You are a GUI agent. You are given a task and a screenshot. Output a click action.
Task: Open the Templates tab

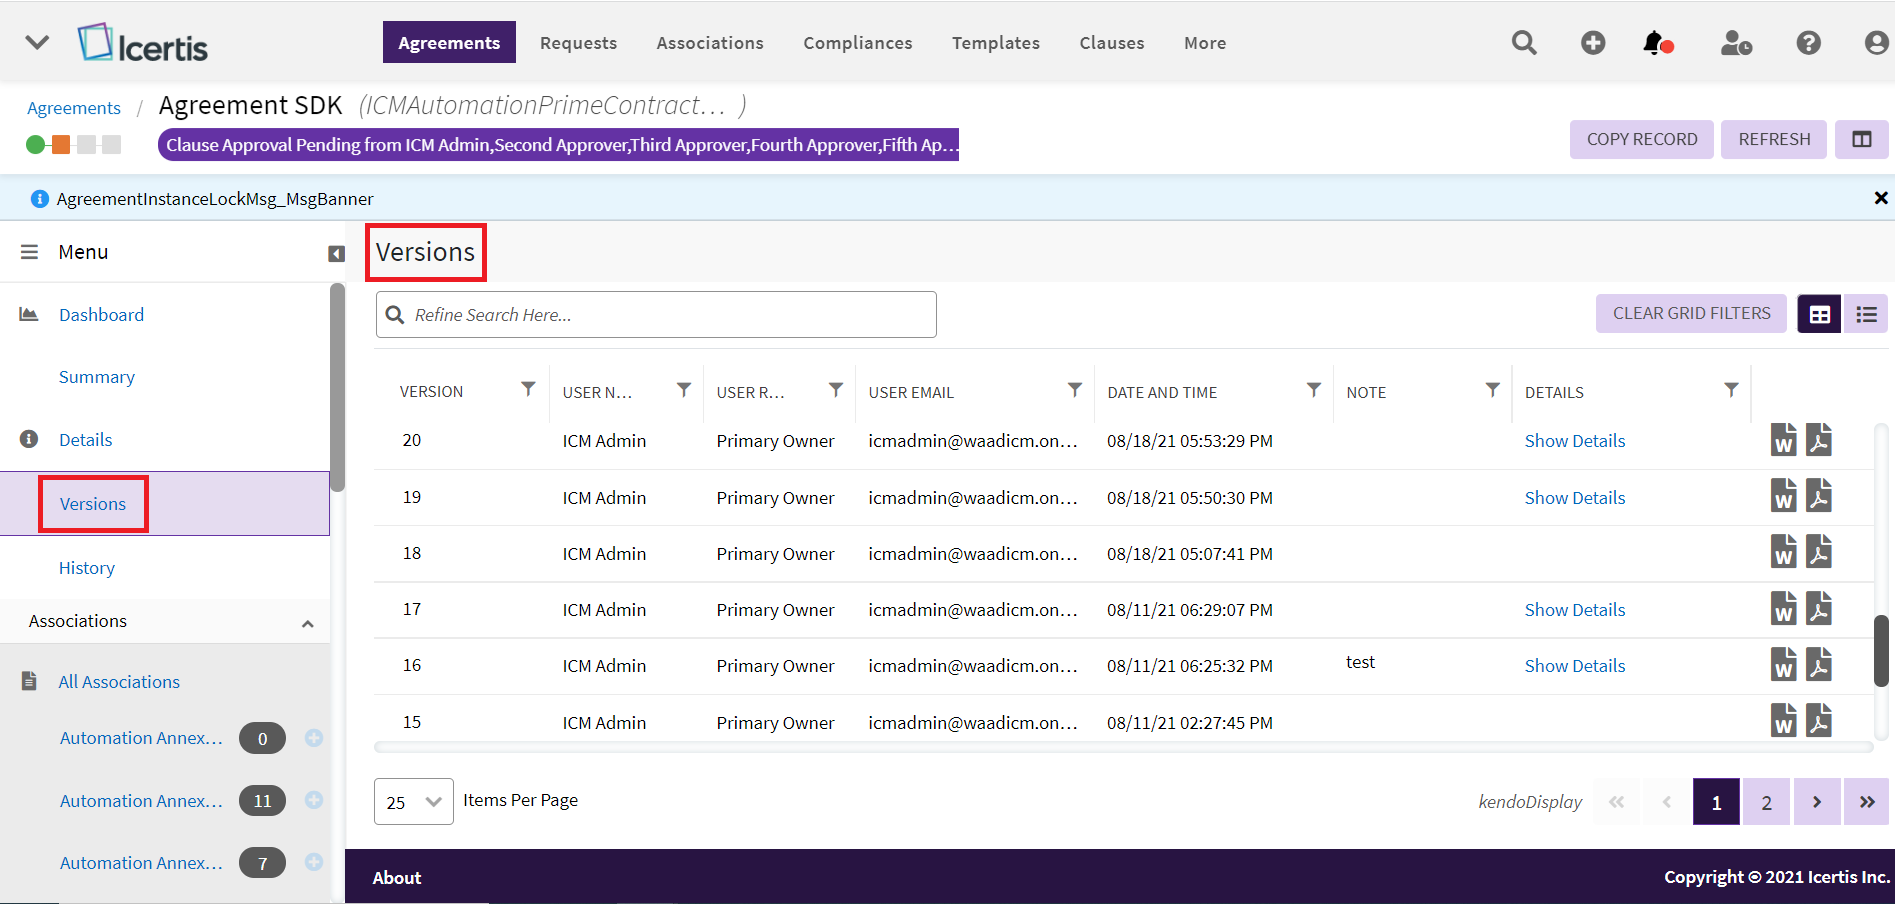995,43
